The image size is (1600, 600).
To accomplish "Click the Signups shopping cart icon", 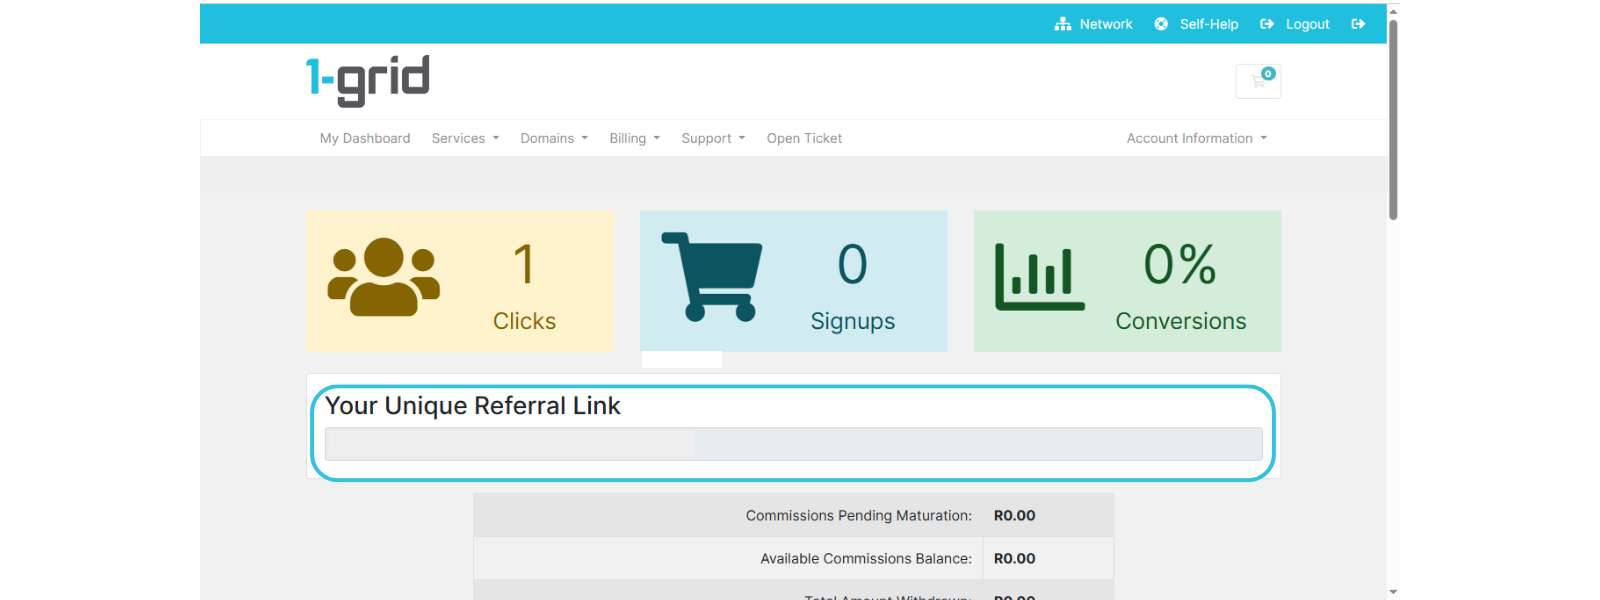I will tap(712, 277).
